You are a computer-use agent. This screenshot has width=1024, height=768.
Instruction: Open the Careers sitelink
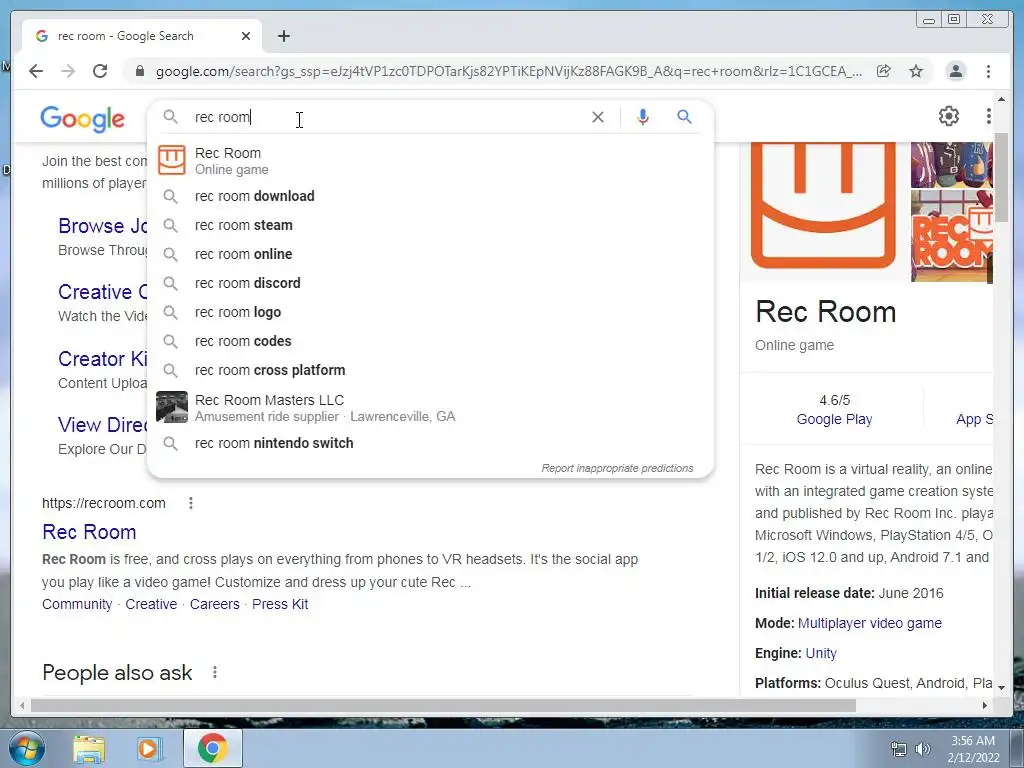coord(215,604)
